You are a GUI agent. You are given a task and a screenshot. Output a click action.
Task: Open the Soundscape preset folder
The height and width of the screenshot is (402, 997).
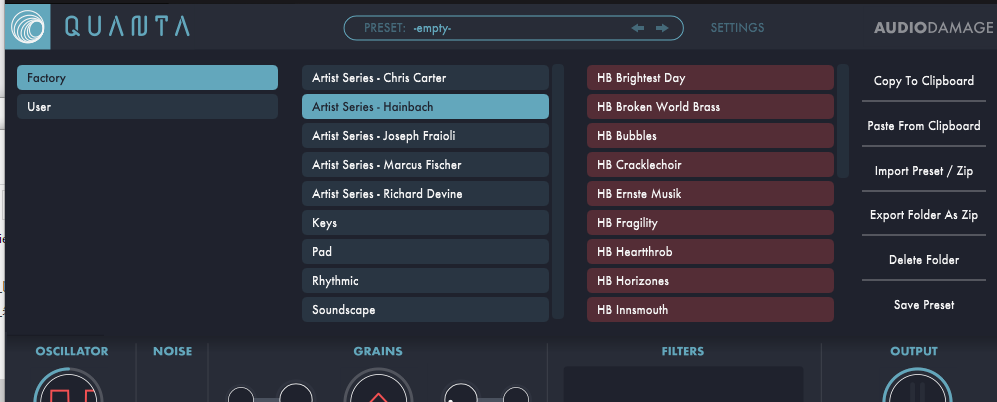[x=425, y=310]
